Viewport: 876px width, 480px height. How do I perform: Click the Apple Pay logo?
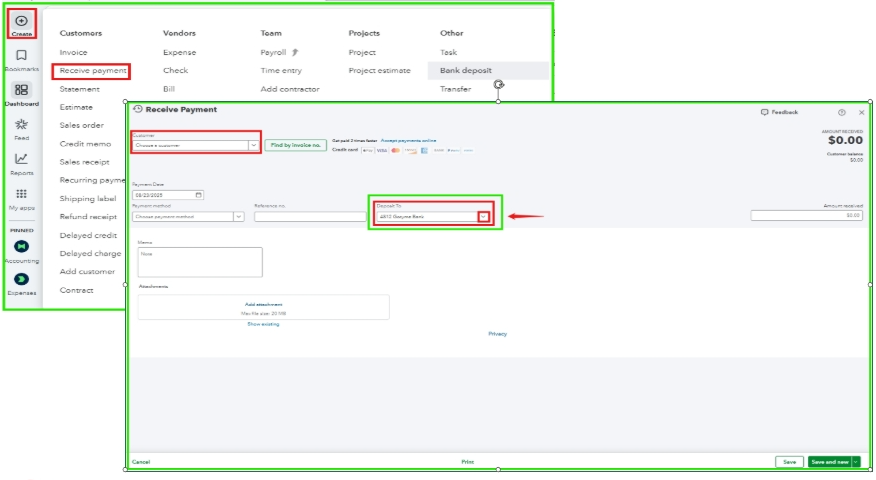[x=368, y=150]
